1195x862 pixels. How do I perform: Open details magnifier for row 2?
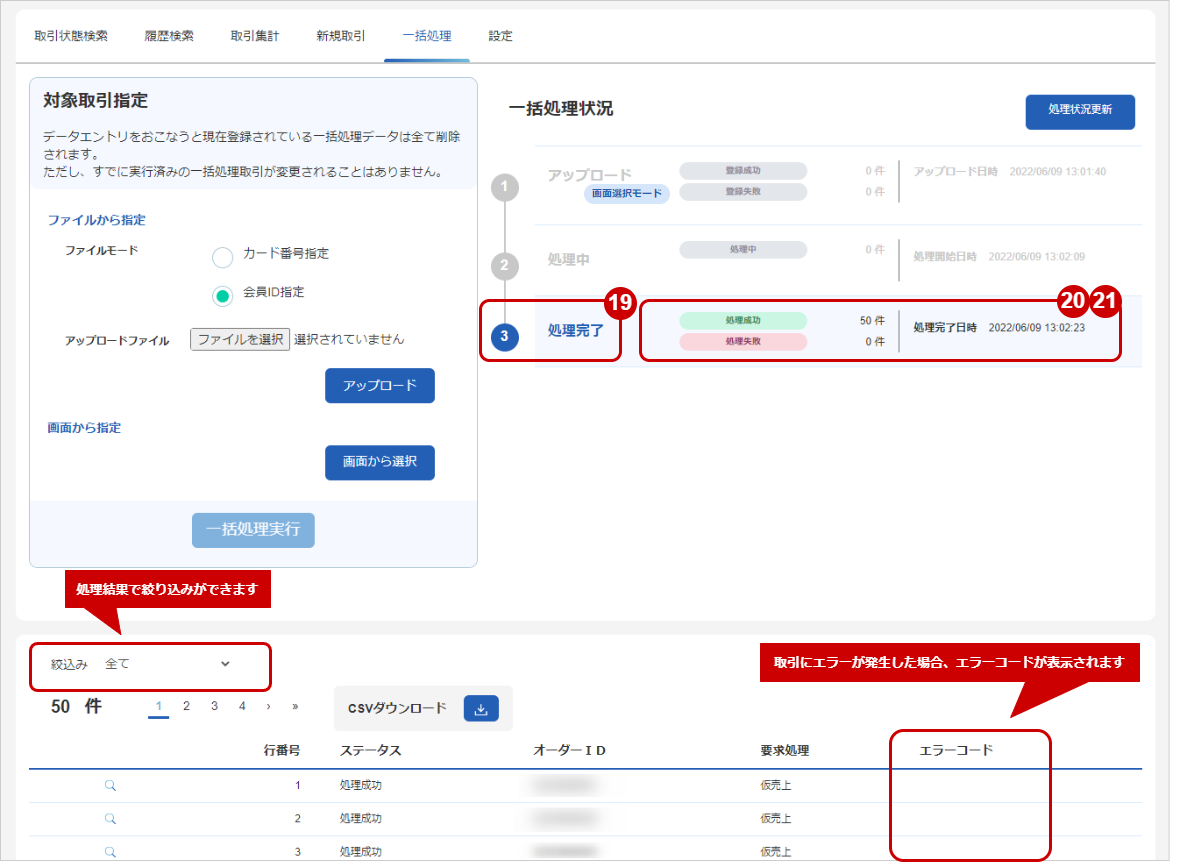[111, 819]
